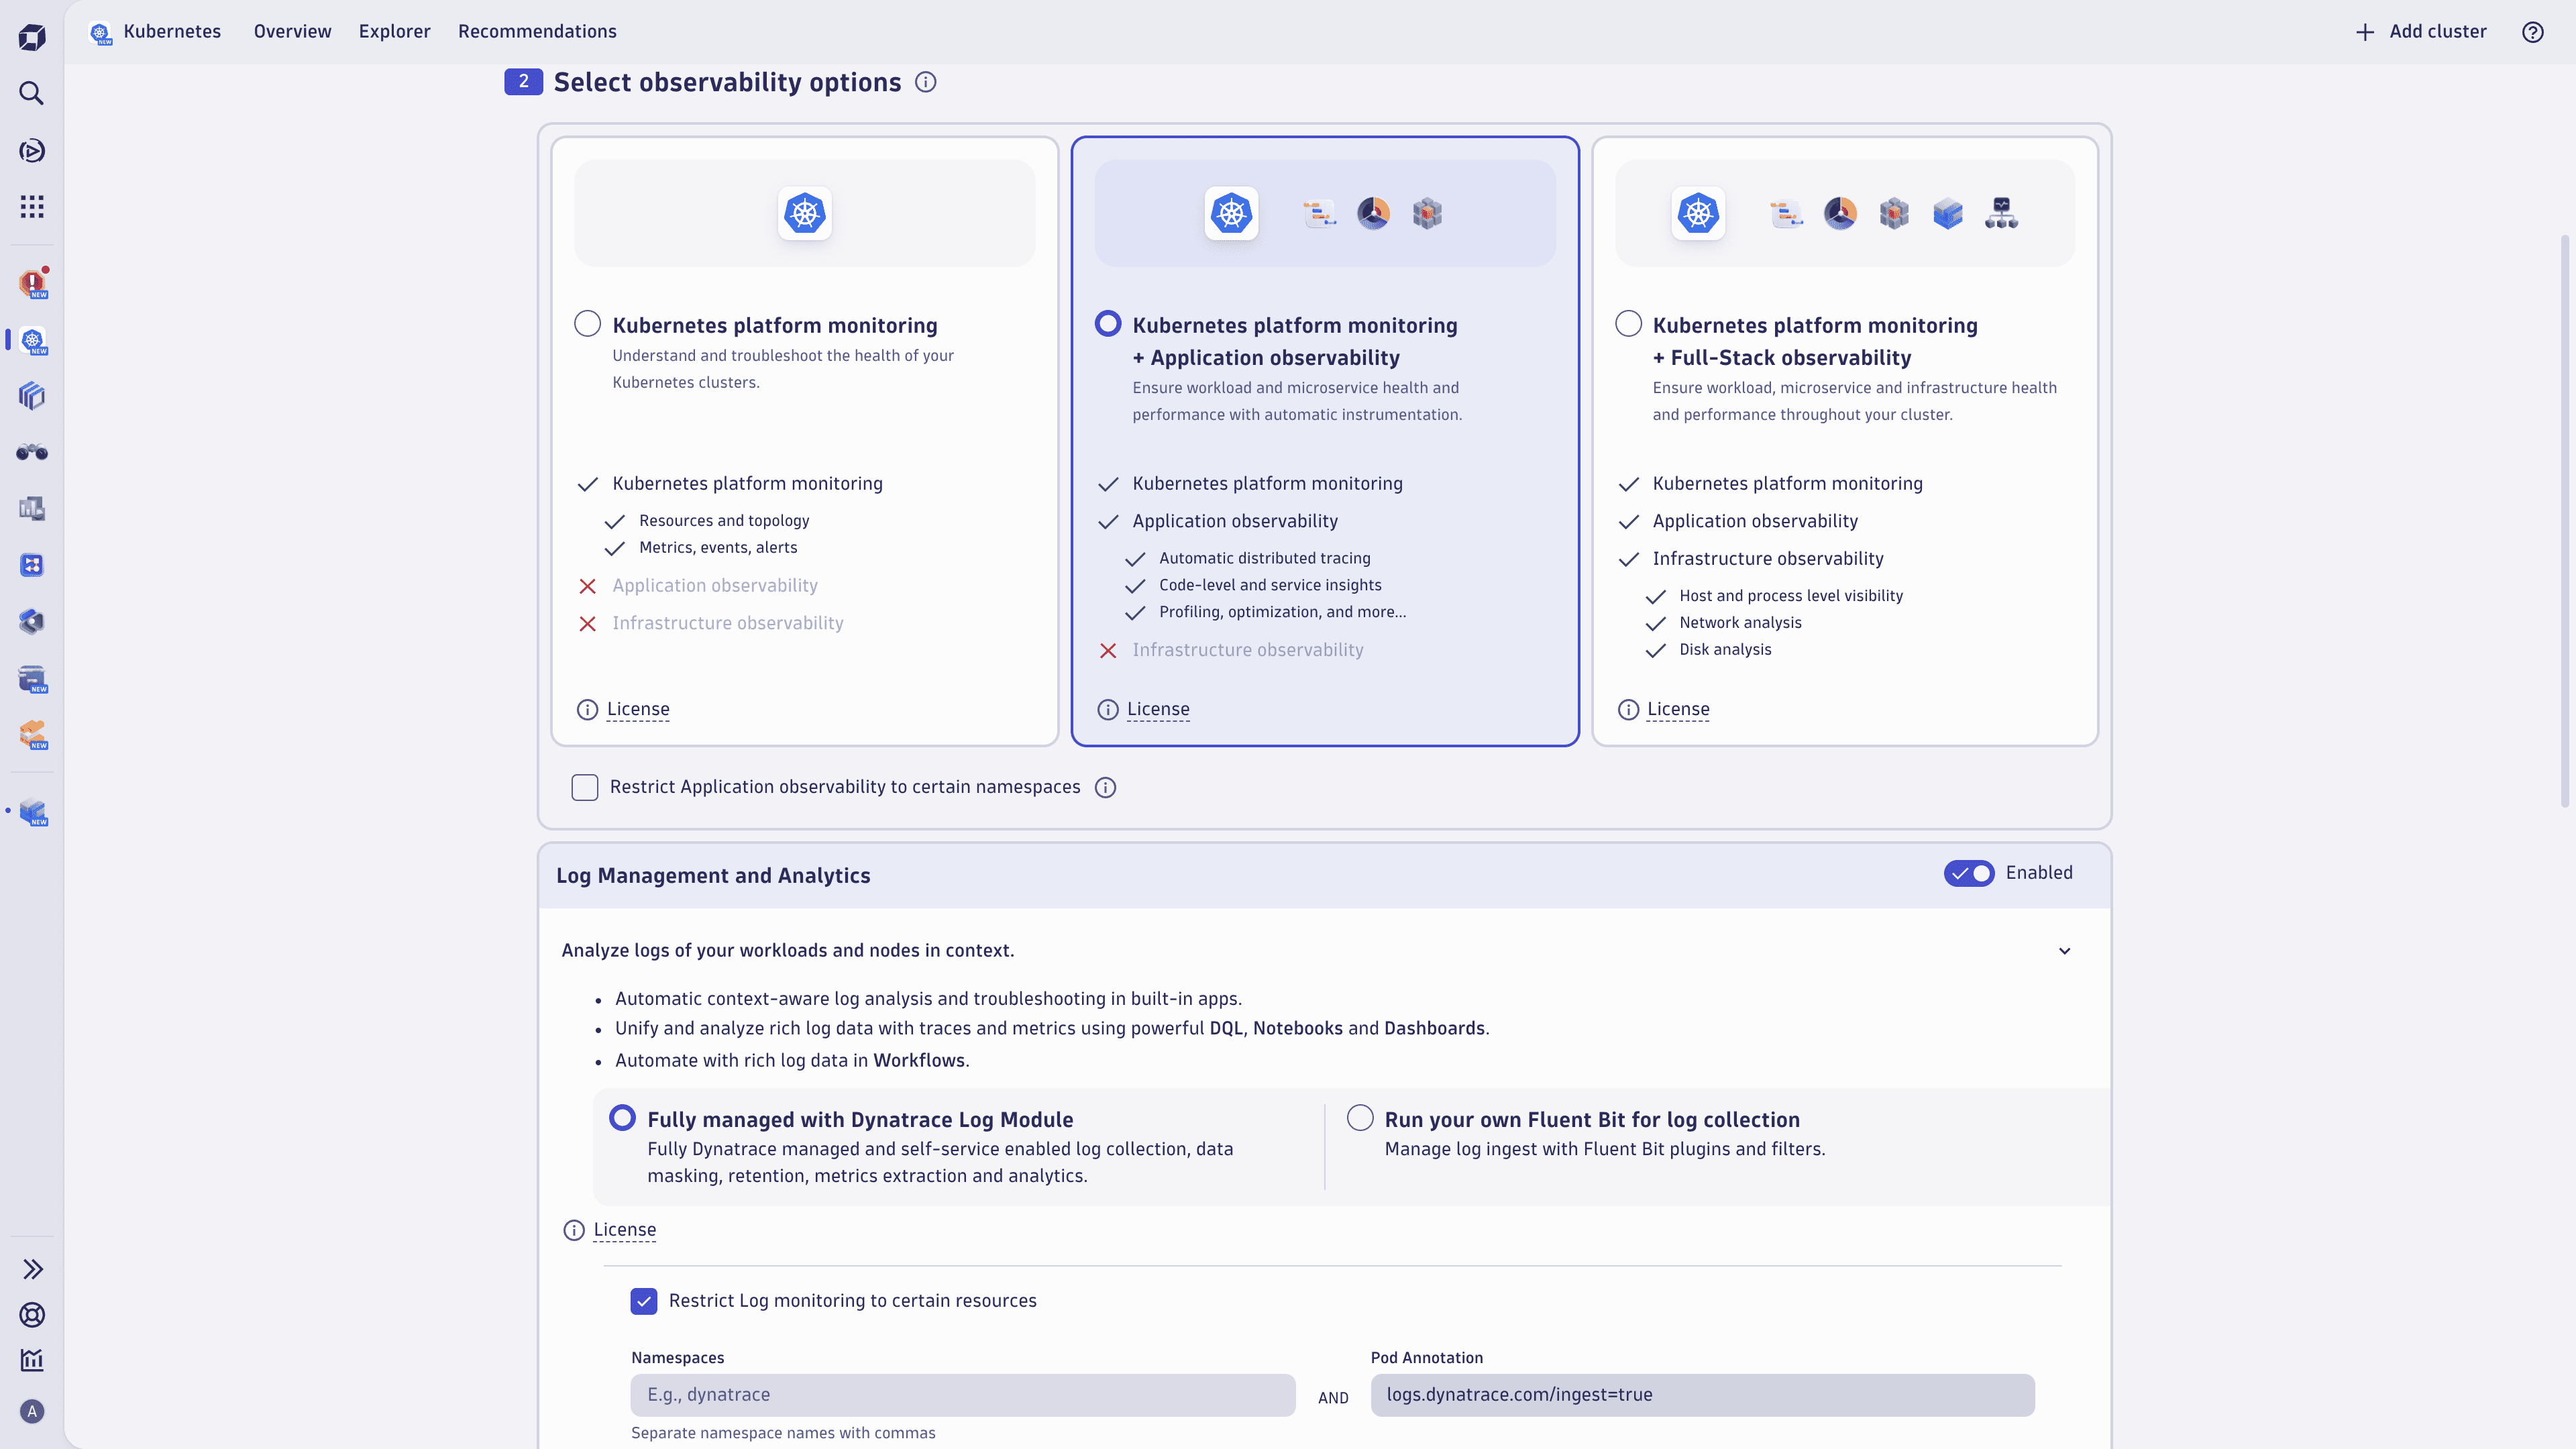Screen dimensions: 2576x1449
Task: Click info icon beside Restrict Application observability
Action: [x=1105, y=788]
